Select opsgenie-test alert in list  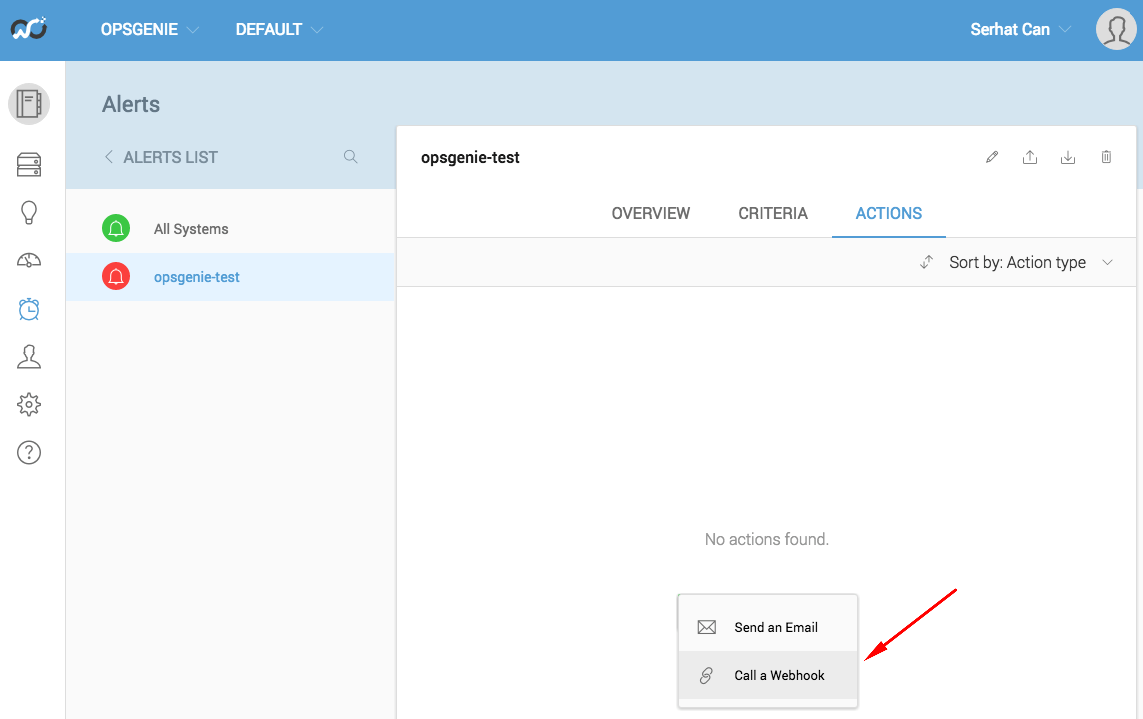coord(230,277)
